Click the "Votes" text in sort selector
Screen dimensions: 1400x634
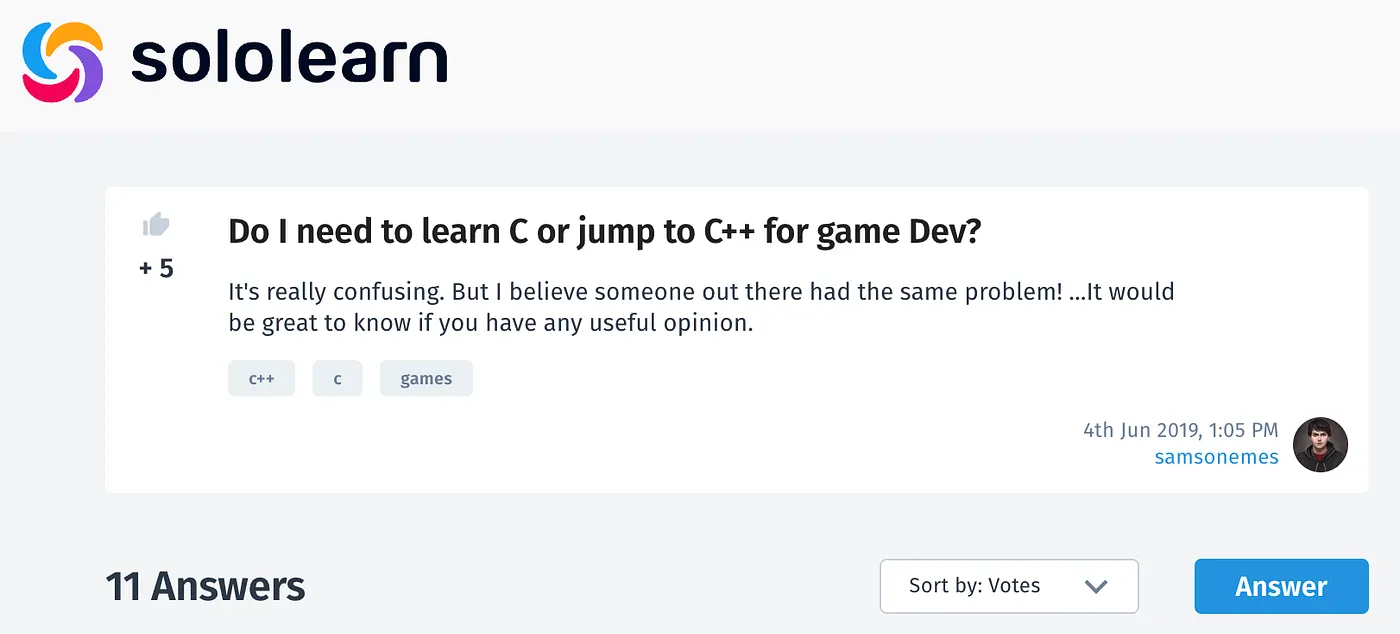pos(1013,586)
